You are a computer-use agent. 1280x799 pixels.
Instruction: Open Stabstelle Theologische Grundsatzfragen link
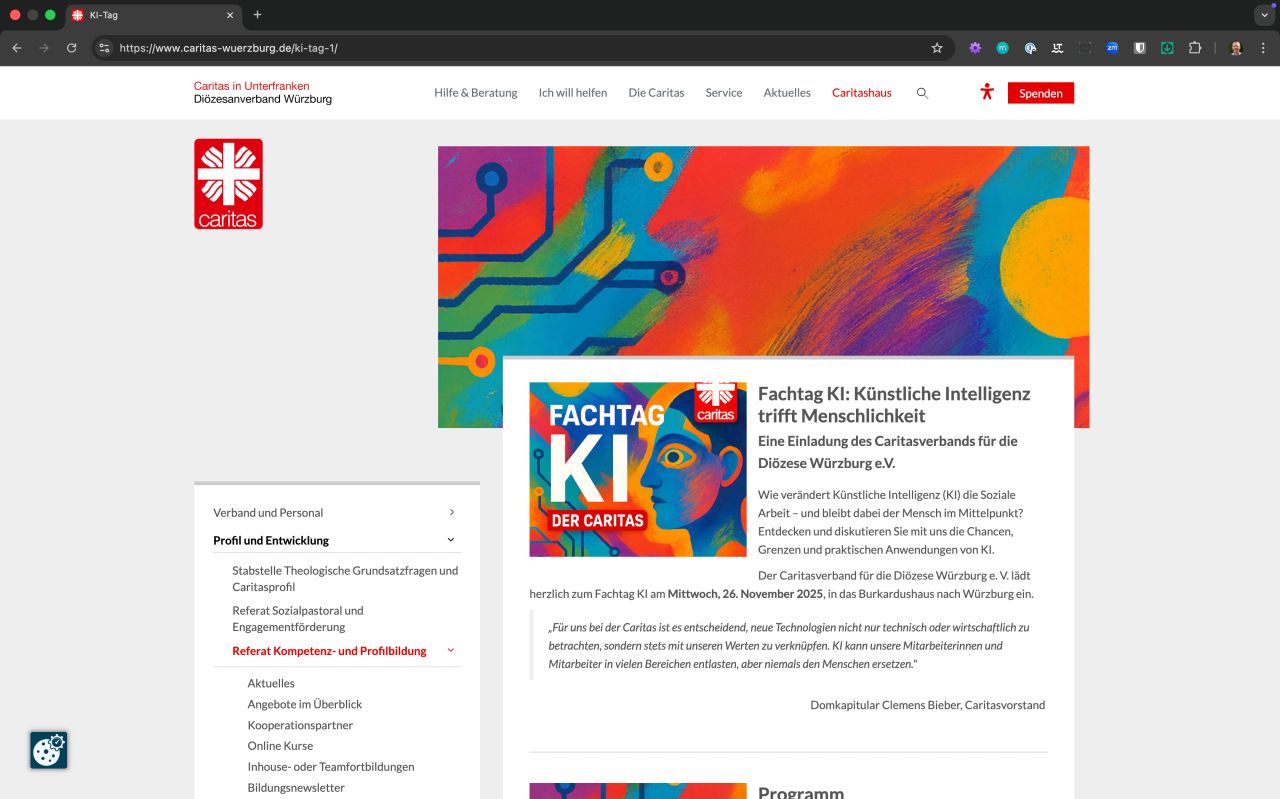(345, 579)
